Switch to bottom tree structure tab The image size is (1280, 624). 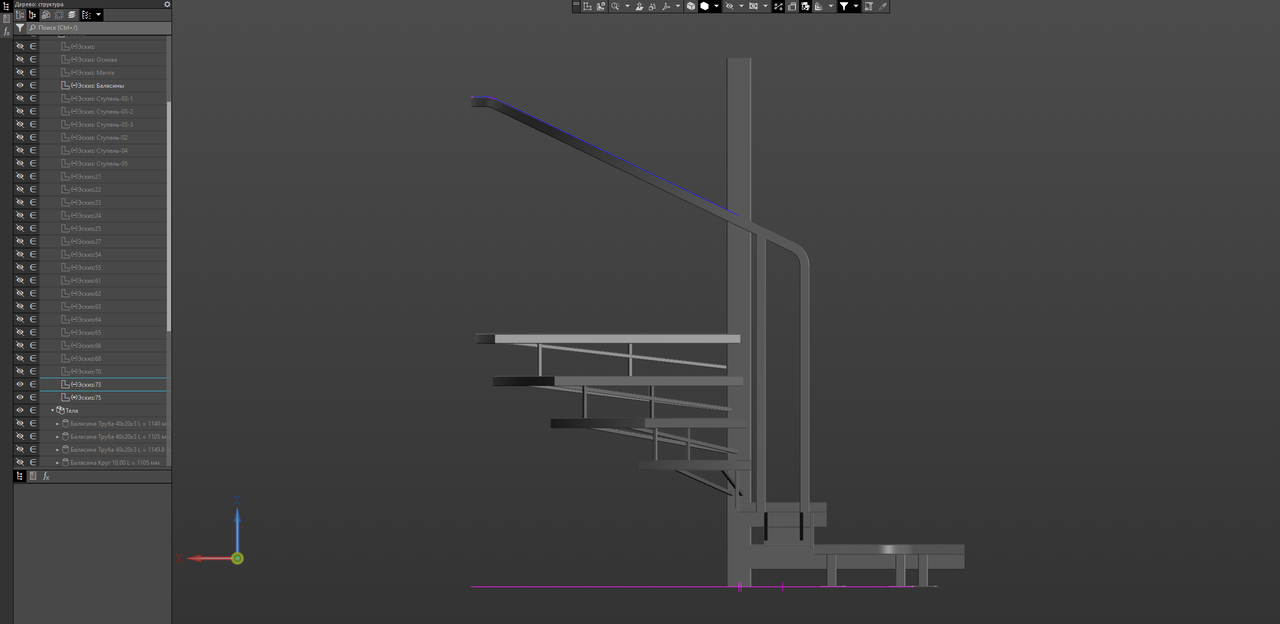point(20,476)
